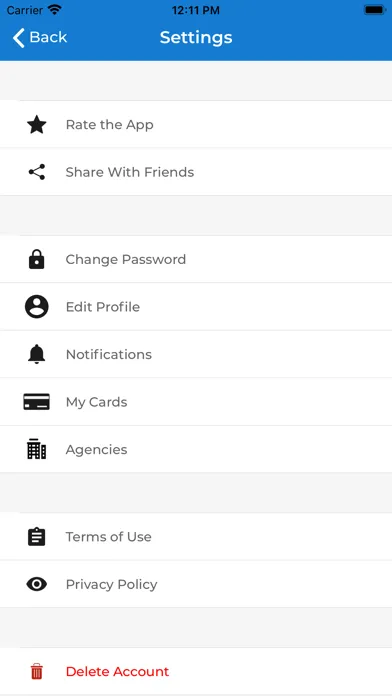Viewport: 392px width, 696px height.
Task: Open Notifications settings
Action: [196, 354]
